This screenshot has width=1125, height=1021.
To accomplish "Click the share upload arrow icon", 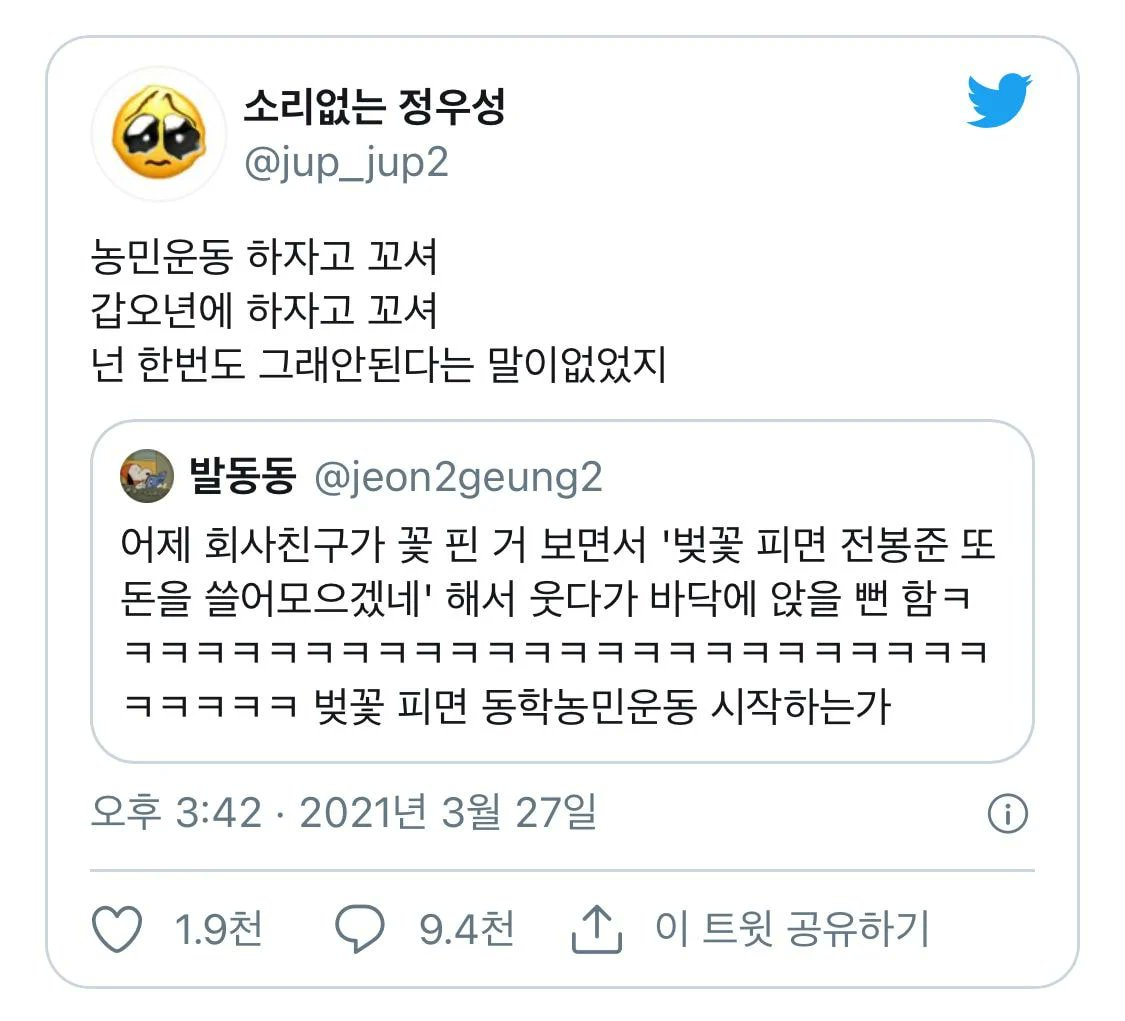I will point(596,929).
